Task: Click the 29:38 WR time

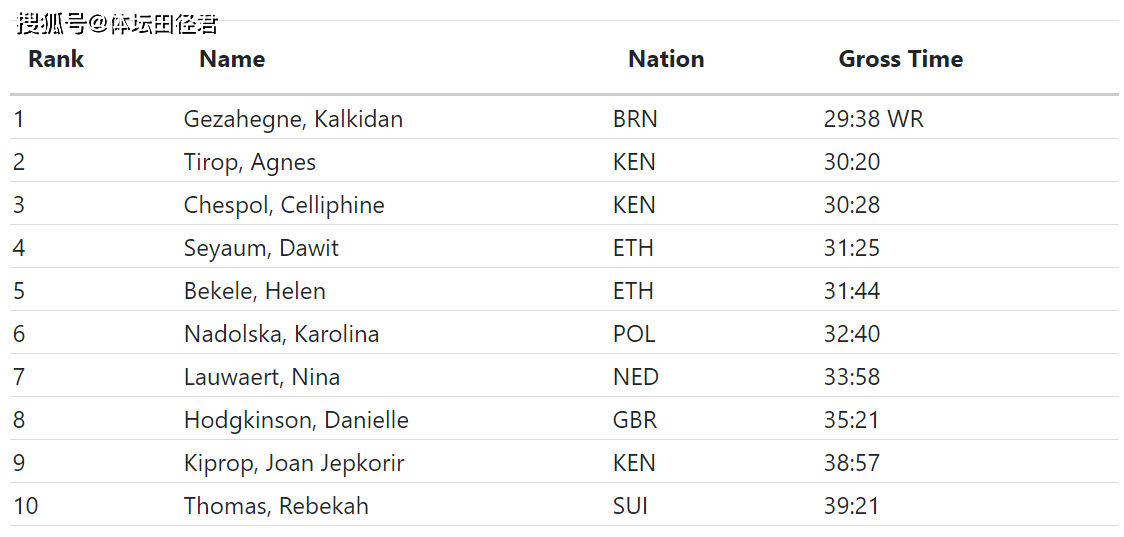Action: click(873, 119)
